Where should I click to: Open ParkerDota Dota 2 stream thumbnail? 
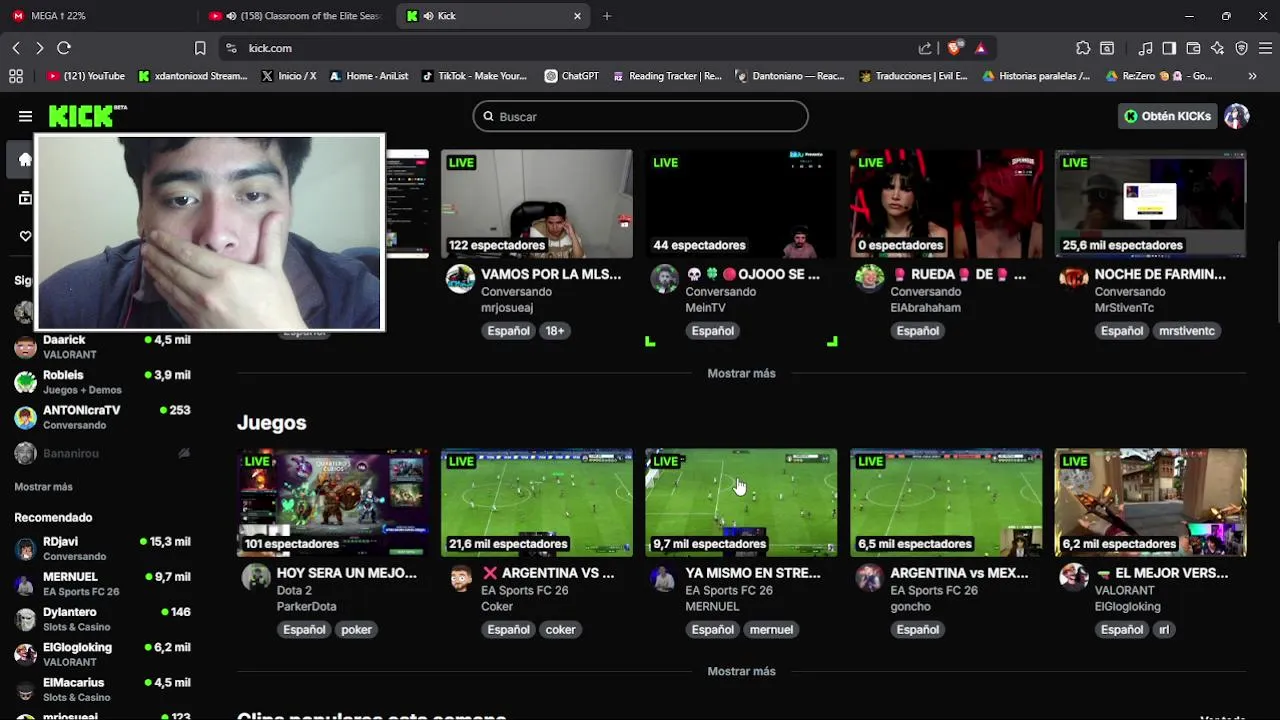[333, 502]
